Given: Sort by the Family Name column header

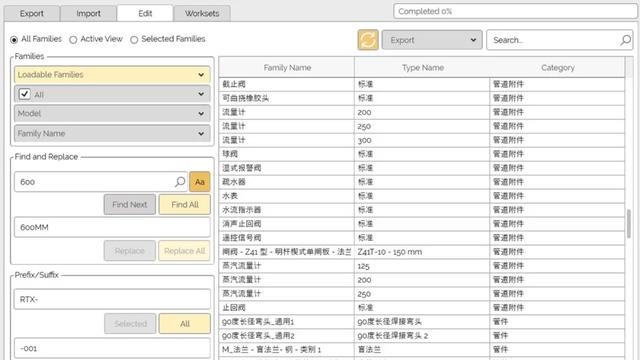Looking at the screenshot, I should pyautogui.click(x=287, y=68).
